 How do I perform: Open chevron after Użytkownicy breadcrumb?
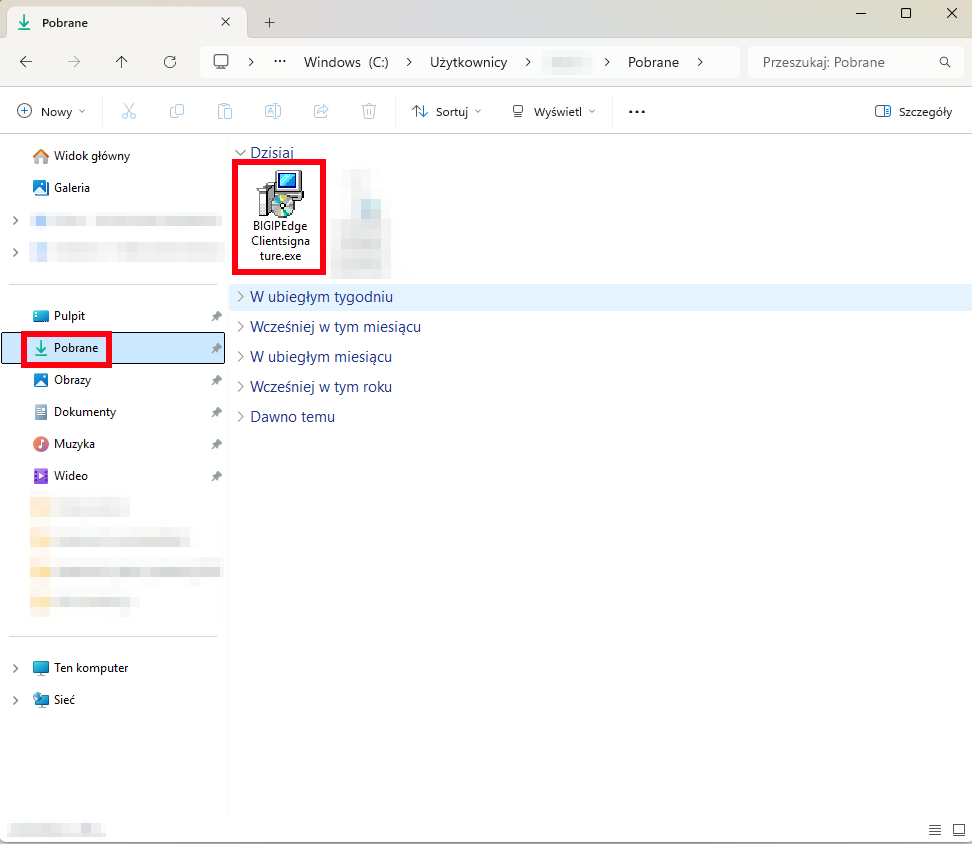(528, 62)
